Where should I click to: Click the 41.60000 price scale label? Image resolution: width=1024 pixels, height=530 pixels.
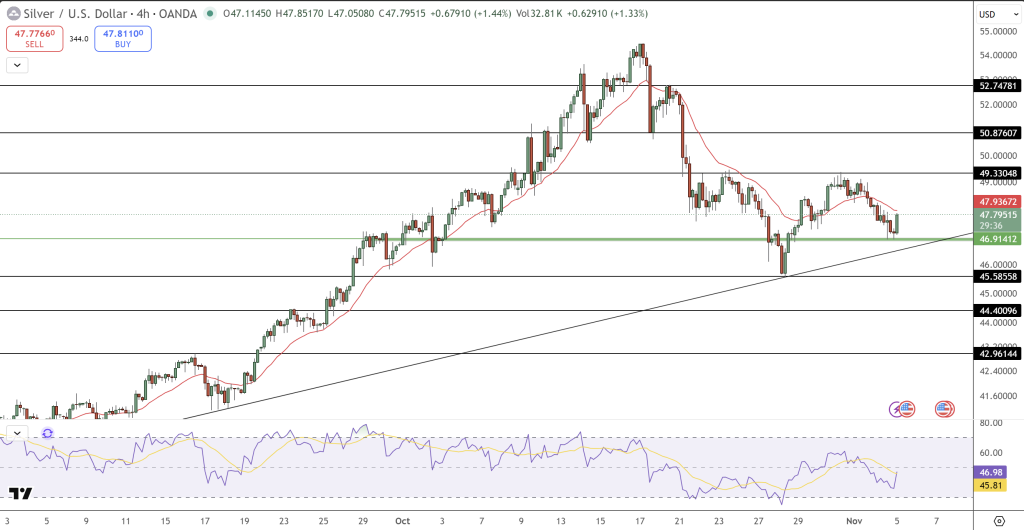point(997,396)
